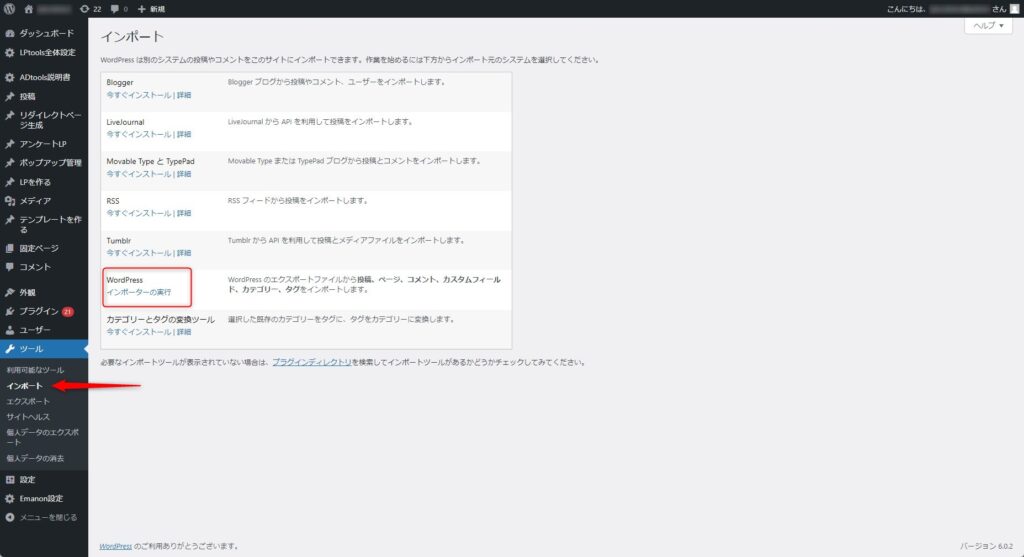This screenshot has width=1024, height=557.
Task: Select サイトヘルス submenu item
Action: (x=27, y=417)
